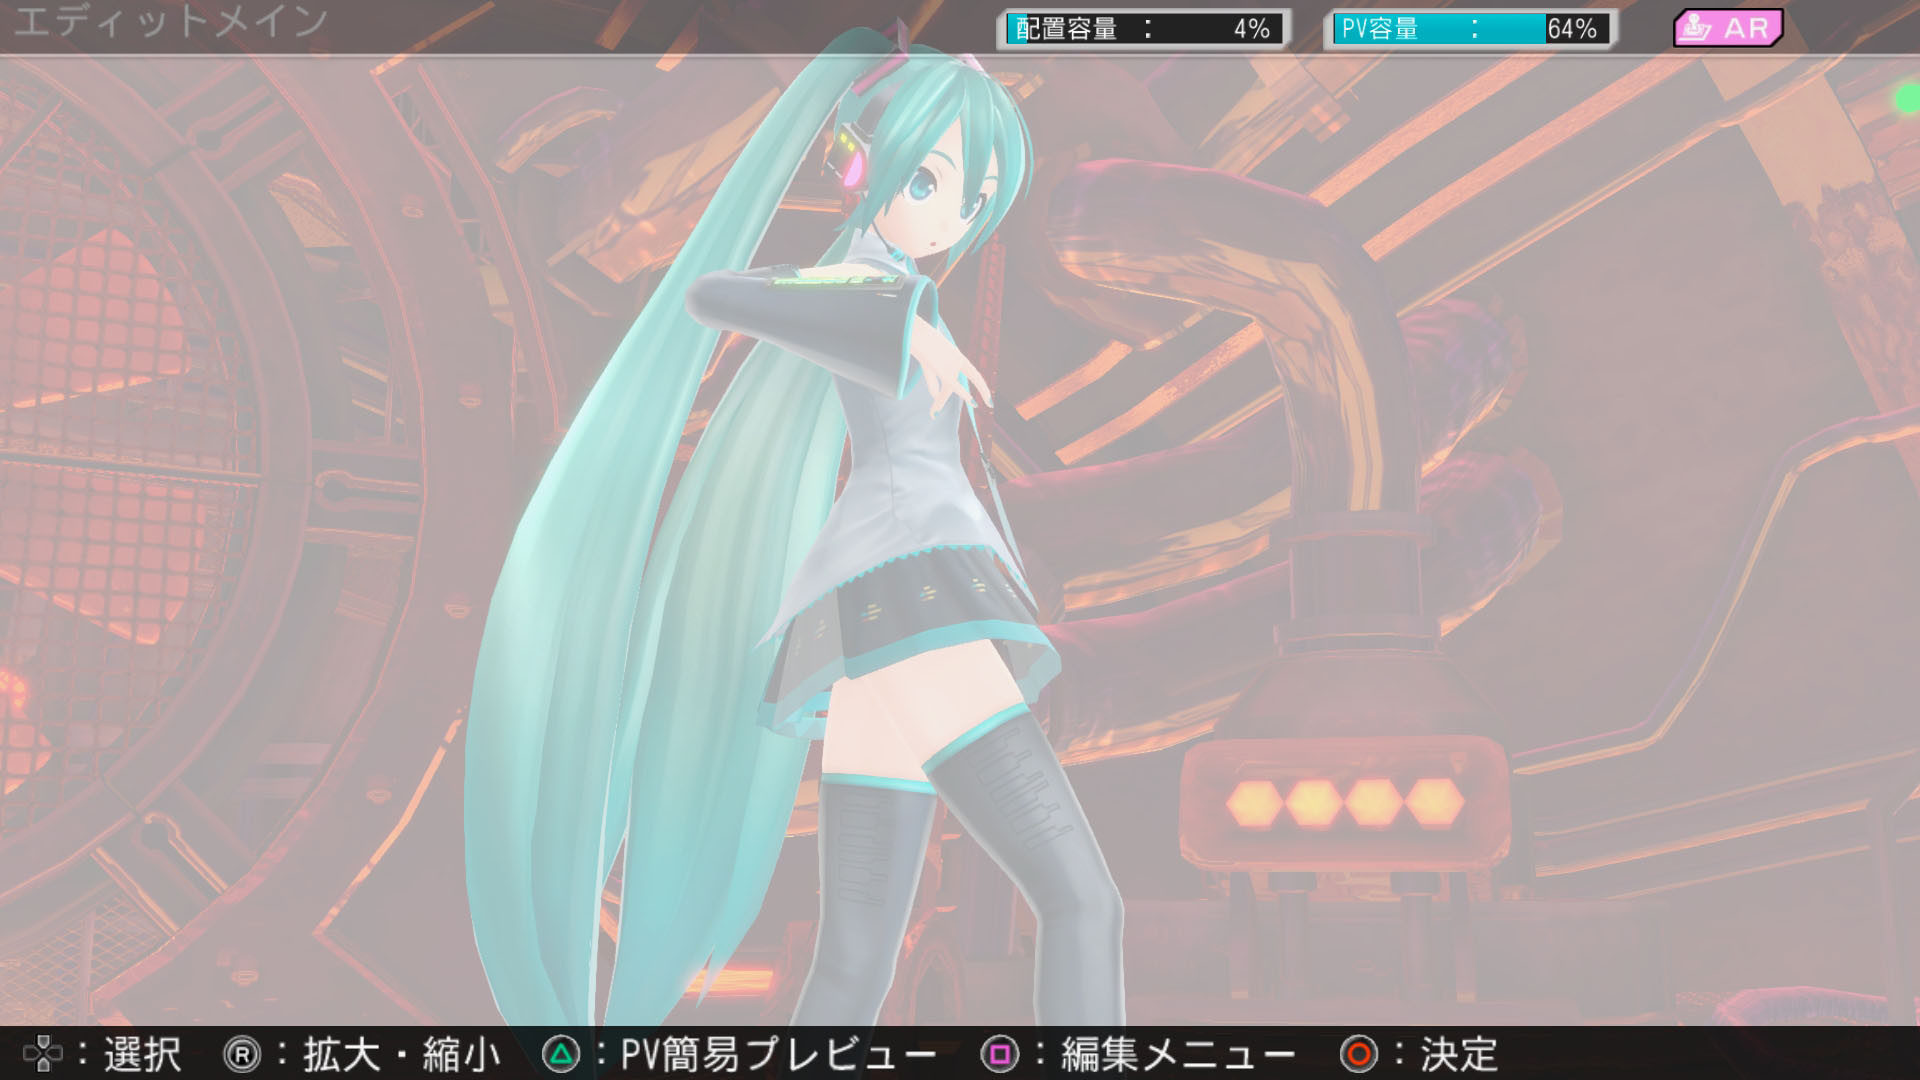Click the D-pad selection icon
This screenshot has height=1080, width=1920.
click(42, 1054)
